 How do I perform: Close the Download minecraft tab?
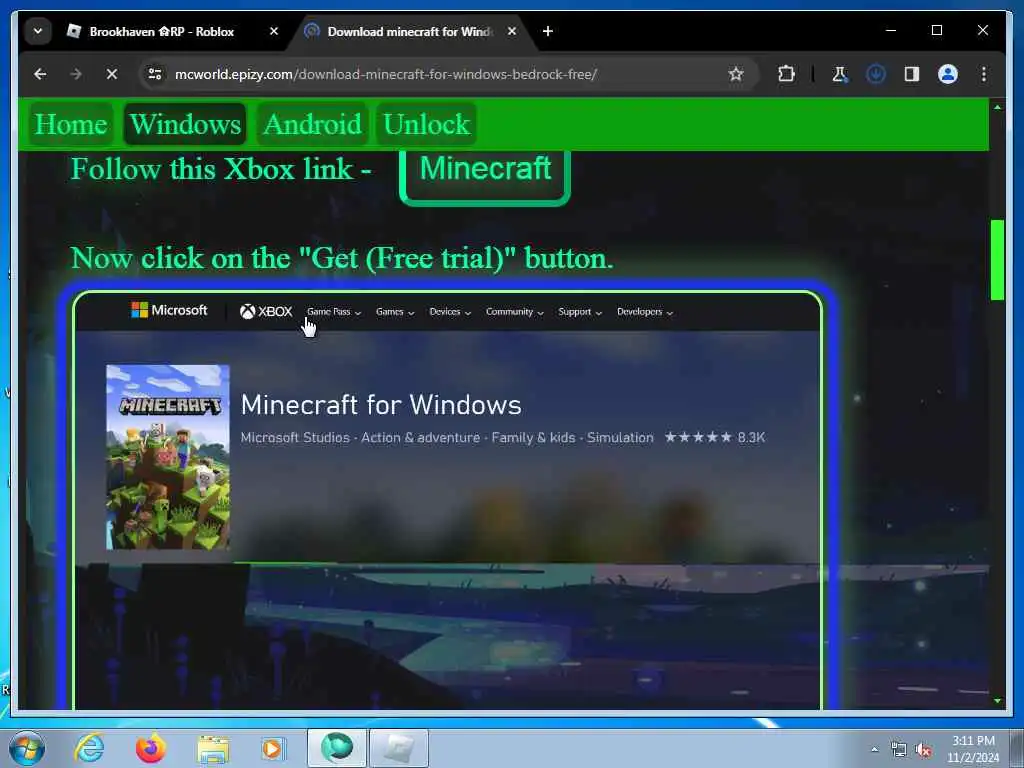(x=511, y=31)
